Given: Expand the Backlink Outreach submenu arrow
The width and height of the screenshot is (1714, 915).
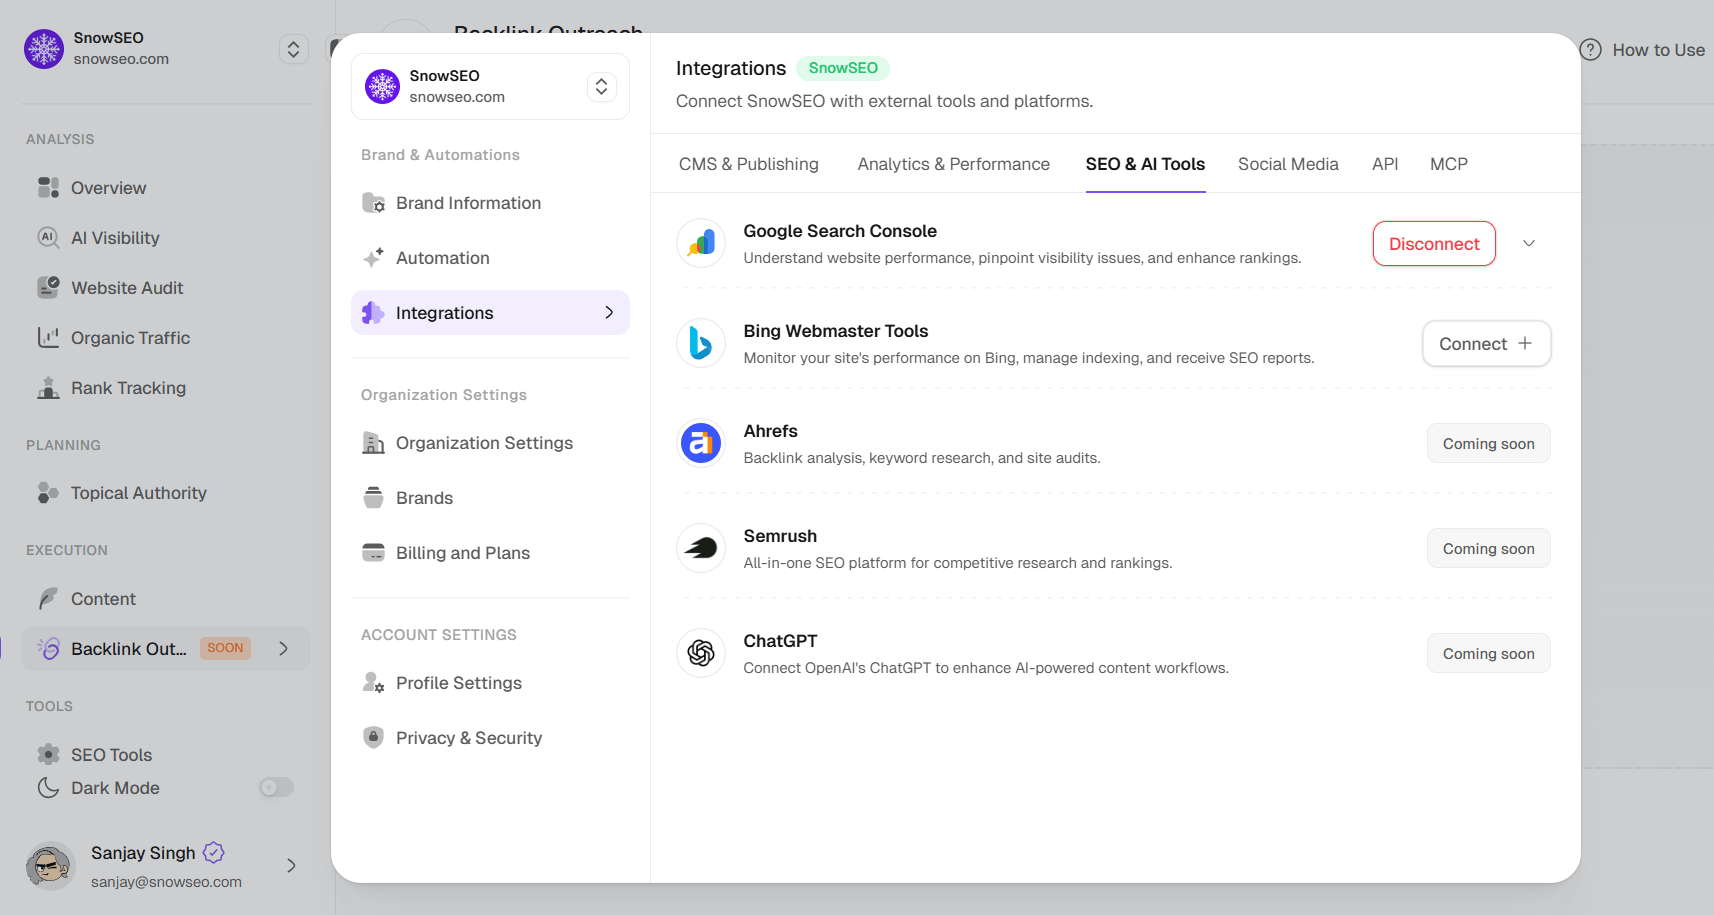Looking at the screenshot, I should pos(284,649).
